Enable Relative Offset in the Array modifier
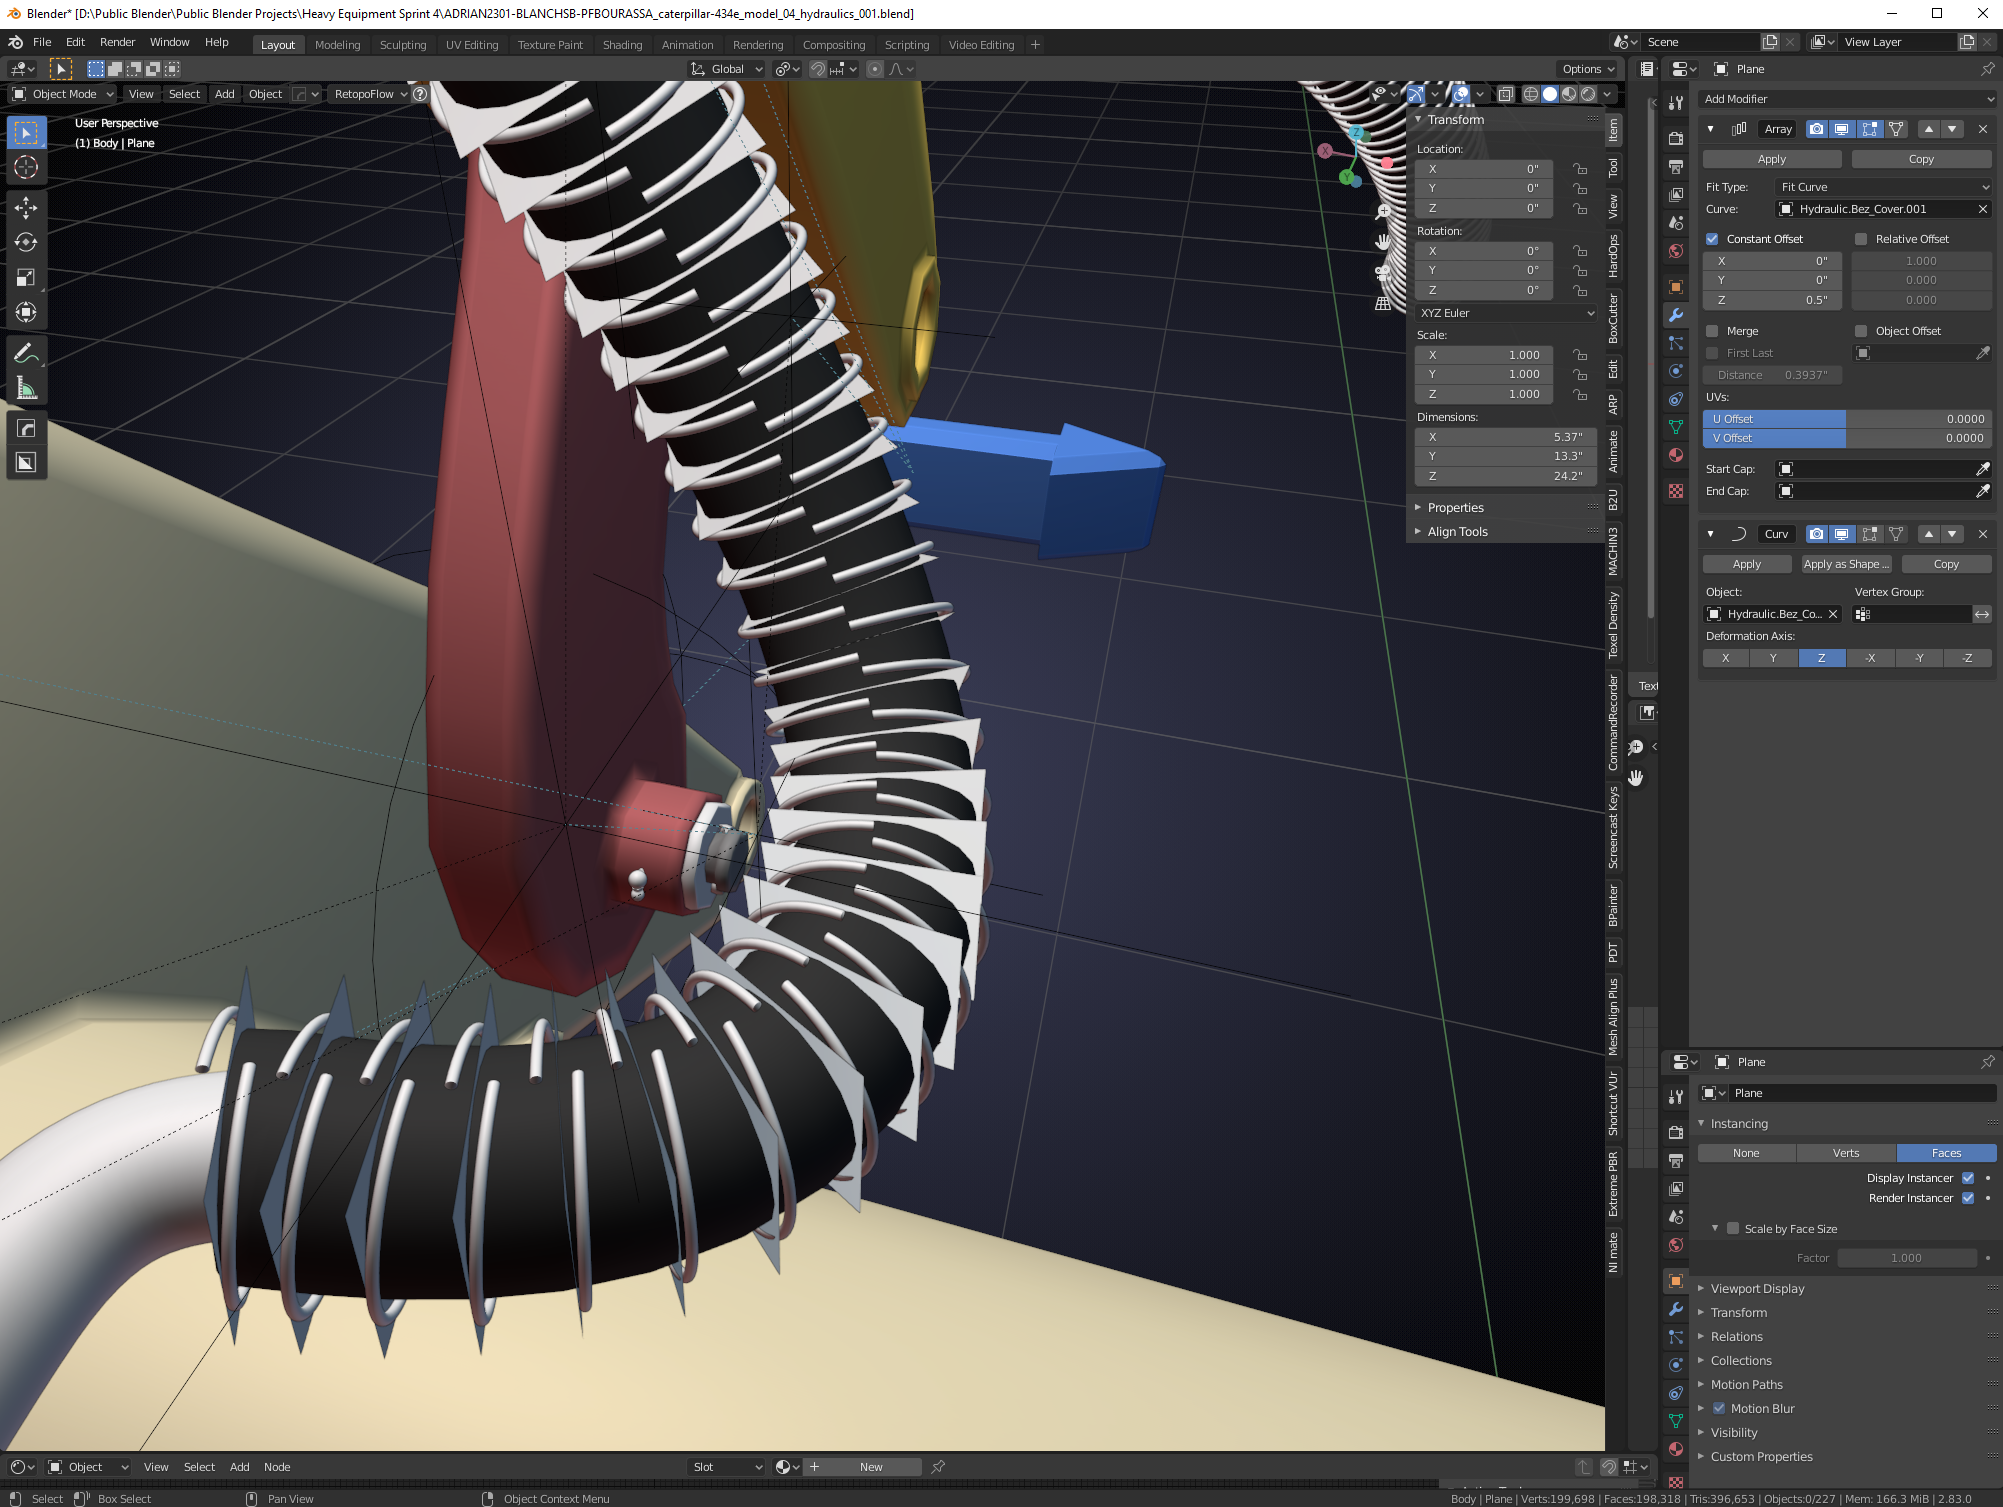 click(1861, 238)
